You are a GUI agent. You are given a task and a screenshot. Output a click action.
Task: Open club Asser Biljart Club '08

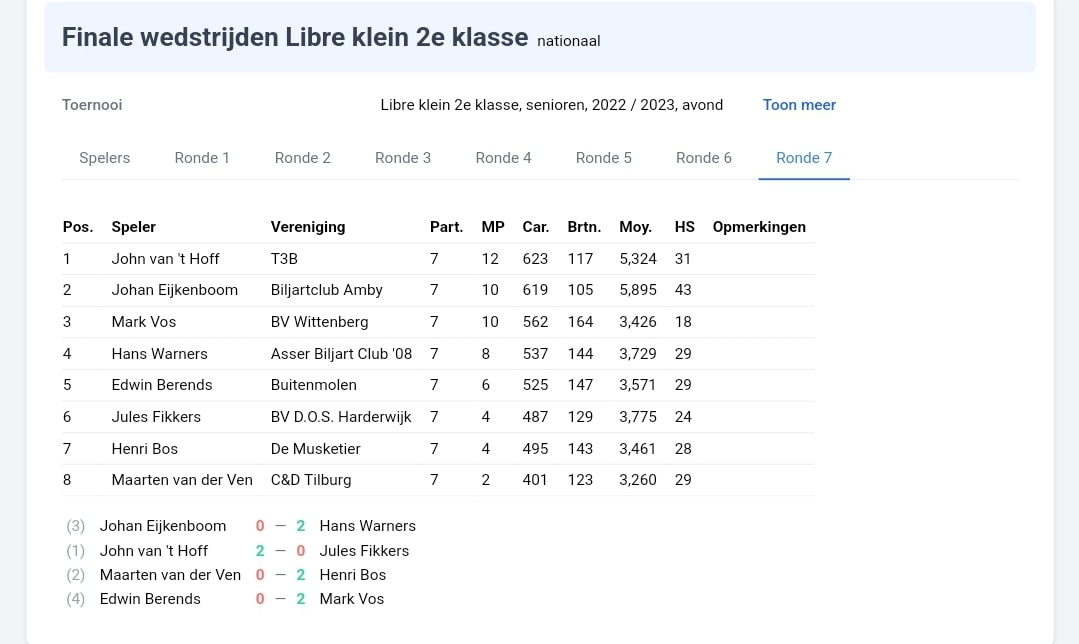point(341,354)
